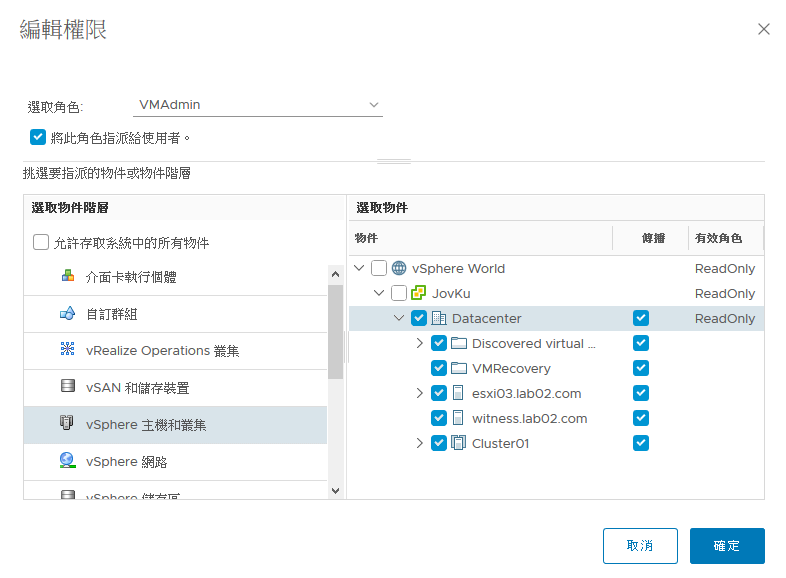The width and height of the screenshot is (786, 578).
Task: Select vRealize Operations 叢集 hierarchy item
Action: 175,351
